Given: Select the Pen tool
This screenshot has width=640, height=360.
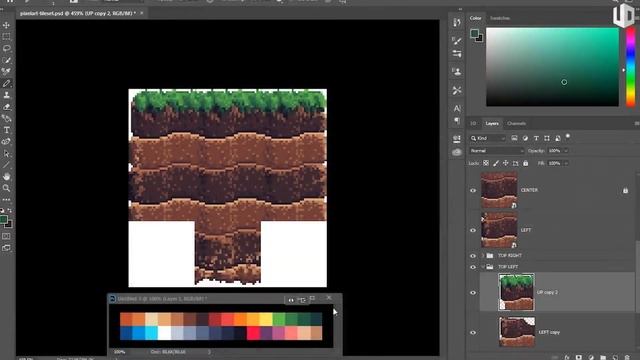Looking at the screenshot, I should point(7,119).
